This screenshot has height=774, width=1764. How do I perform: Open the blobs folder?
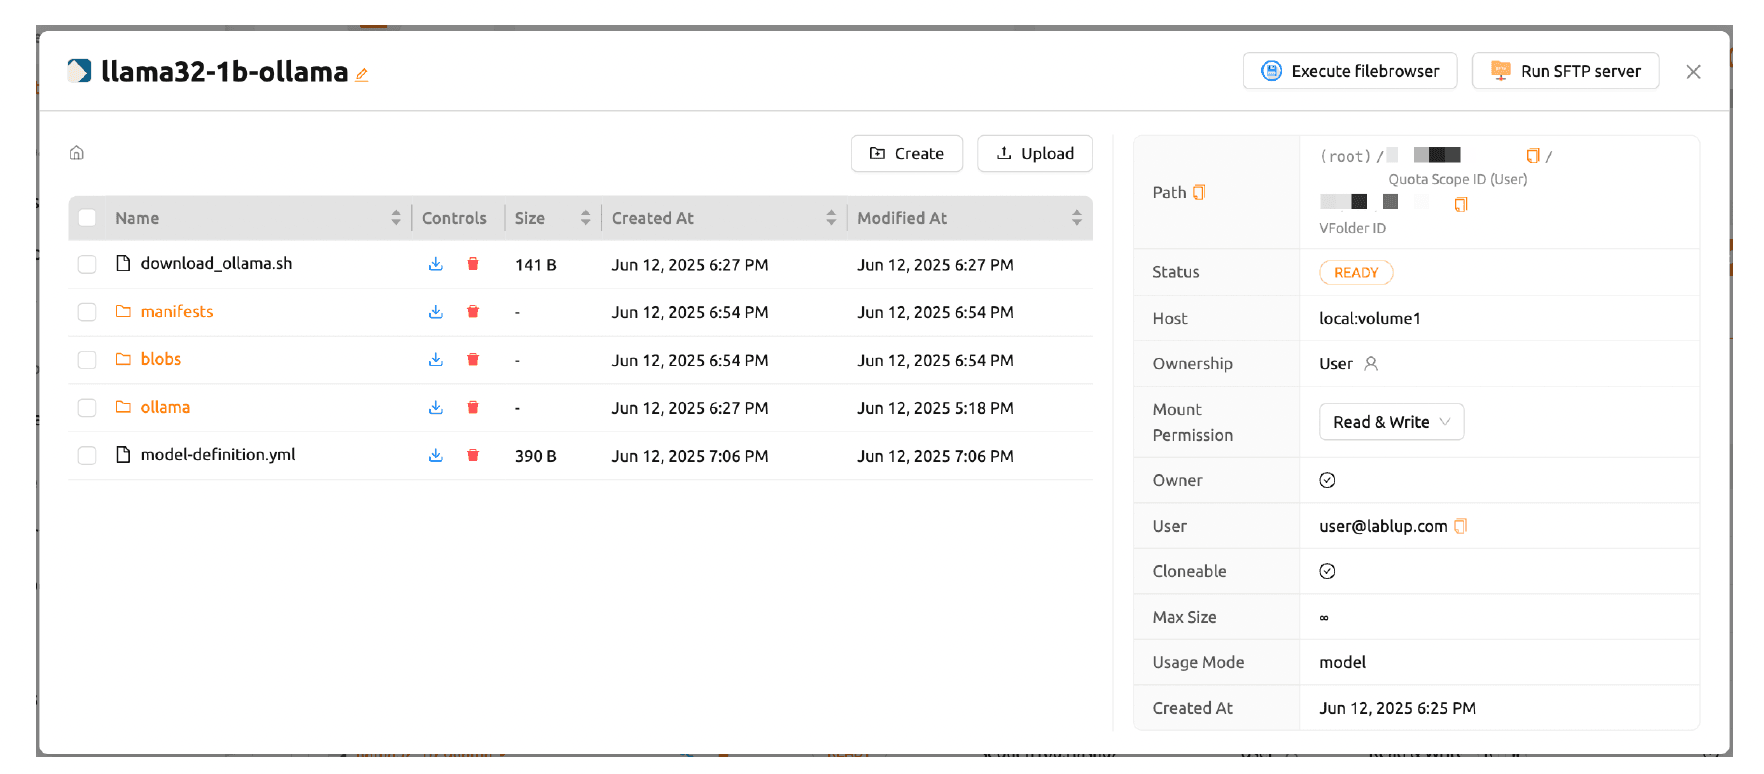[x=161, y=360]
